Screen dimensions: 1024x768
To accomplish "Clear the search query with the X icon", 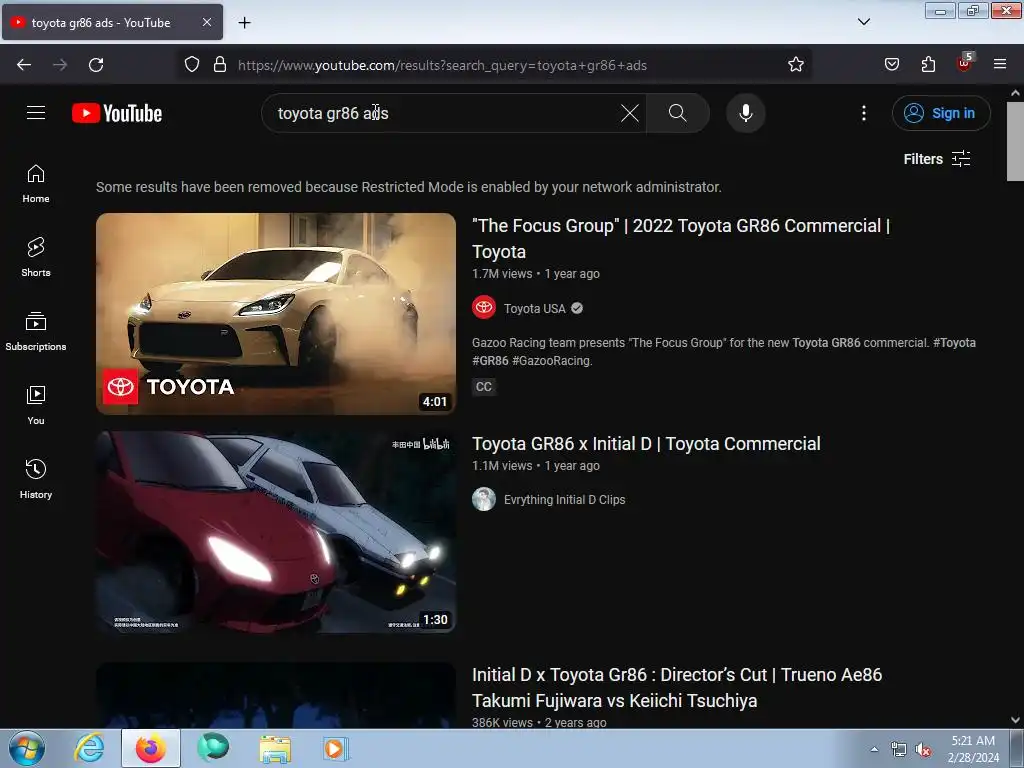I will [x=630, y=113].
